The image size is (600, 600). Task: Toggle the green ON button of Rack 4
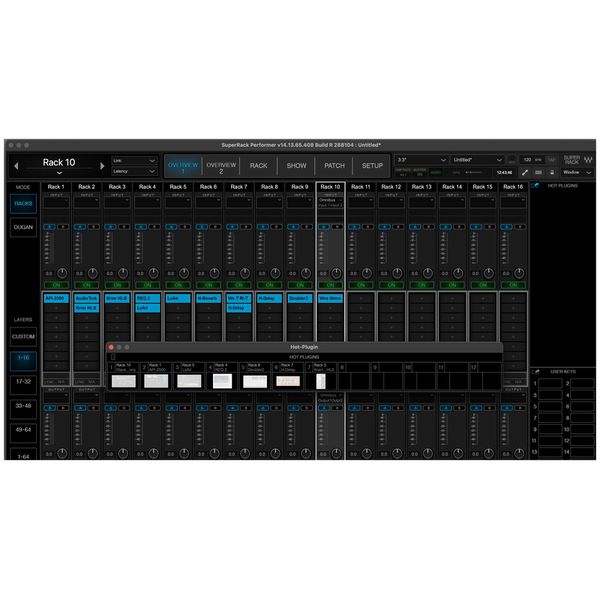pos(148,285)
